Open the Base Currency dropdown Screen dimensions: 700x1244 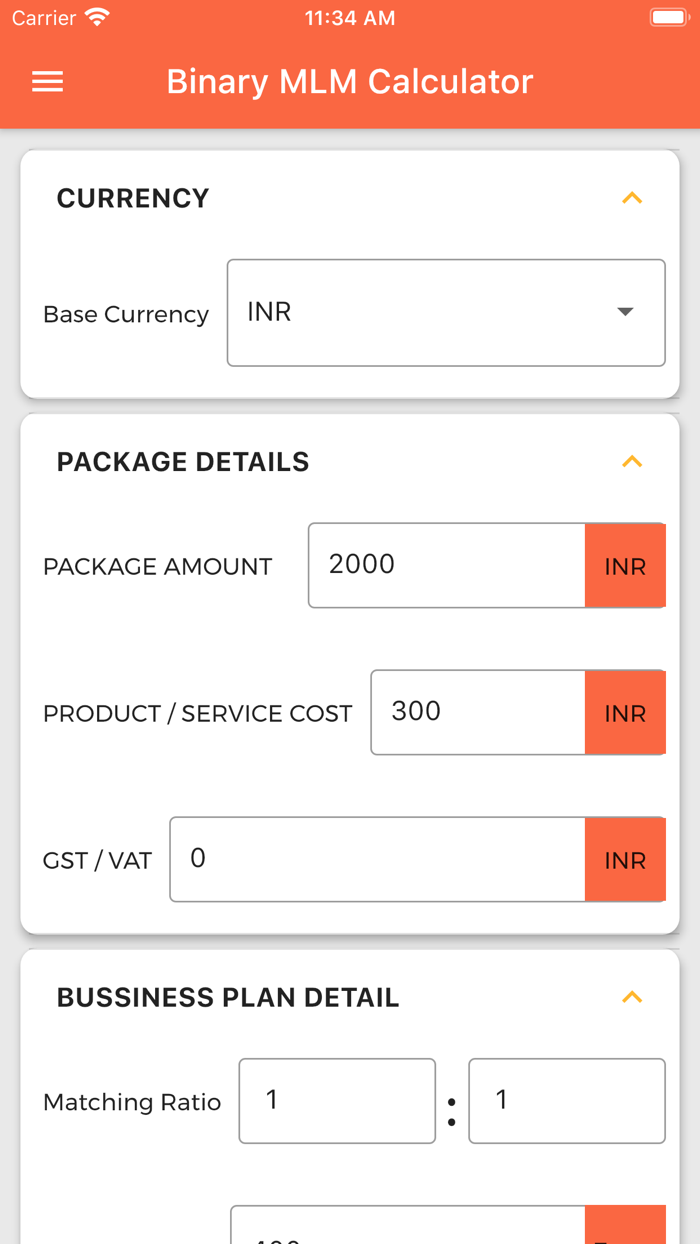(625, 312)
